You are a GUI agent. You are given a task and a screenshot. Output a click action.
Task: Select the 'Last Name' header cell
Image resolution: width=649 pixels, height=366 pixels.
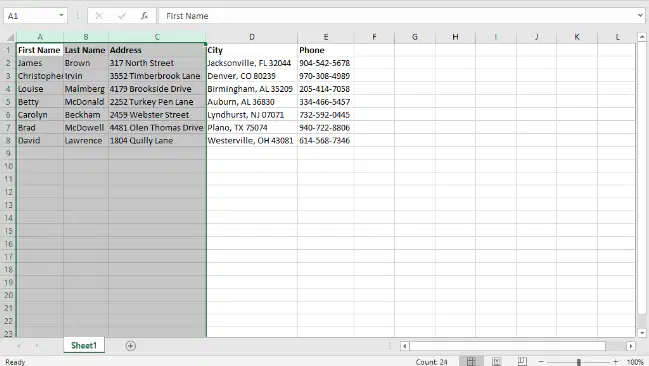tap(86, 50)
